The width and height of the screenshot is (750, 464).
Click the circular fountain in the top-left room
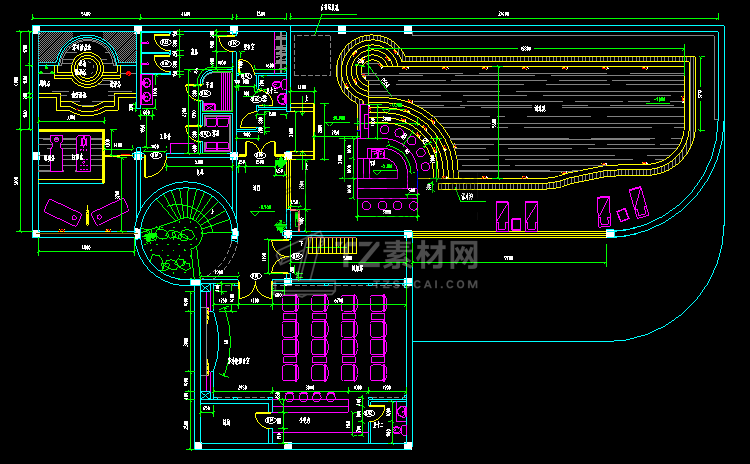pos(87,68)
